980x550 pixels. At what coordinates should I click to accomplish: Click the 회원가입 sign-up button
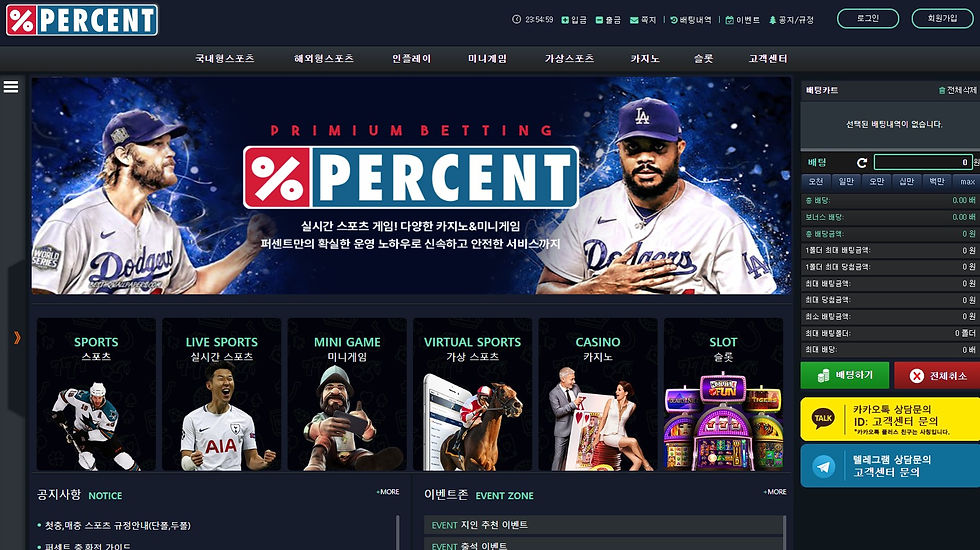pyautogui.click(x=942, y=19)
